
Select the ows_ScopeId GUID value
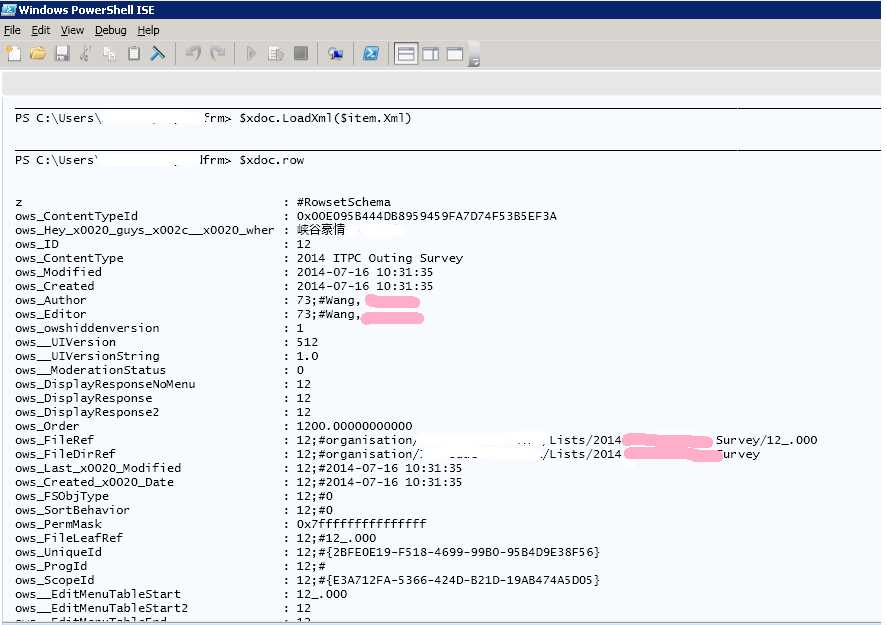click(x=448, y=580)
